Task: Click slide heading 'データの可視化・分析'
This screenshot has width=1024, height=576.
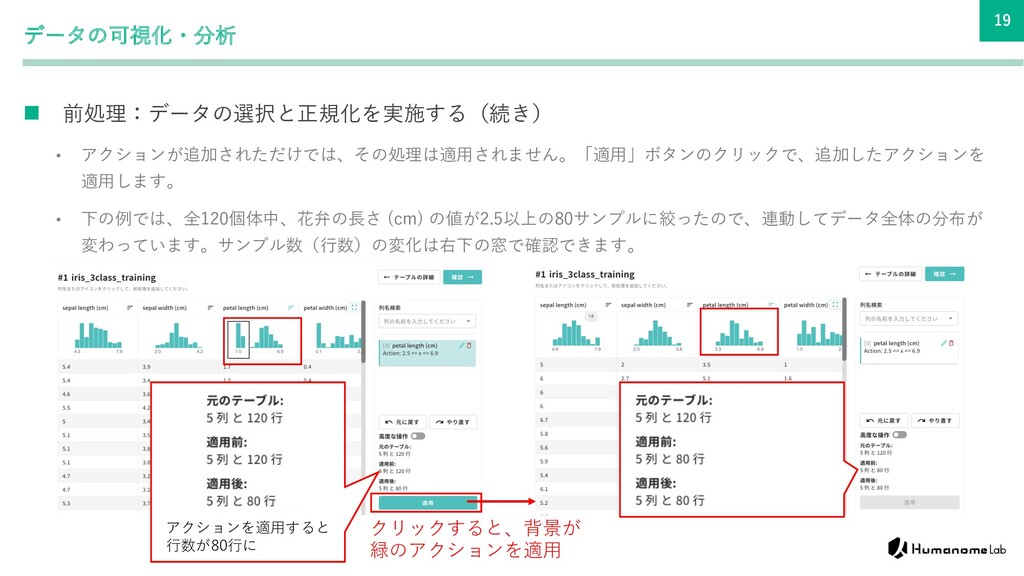Action: coord(129,35)
